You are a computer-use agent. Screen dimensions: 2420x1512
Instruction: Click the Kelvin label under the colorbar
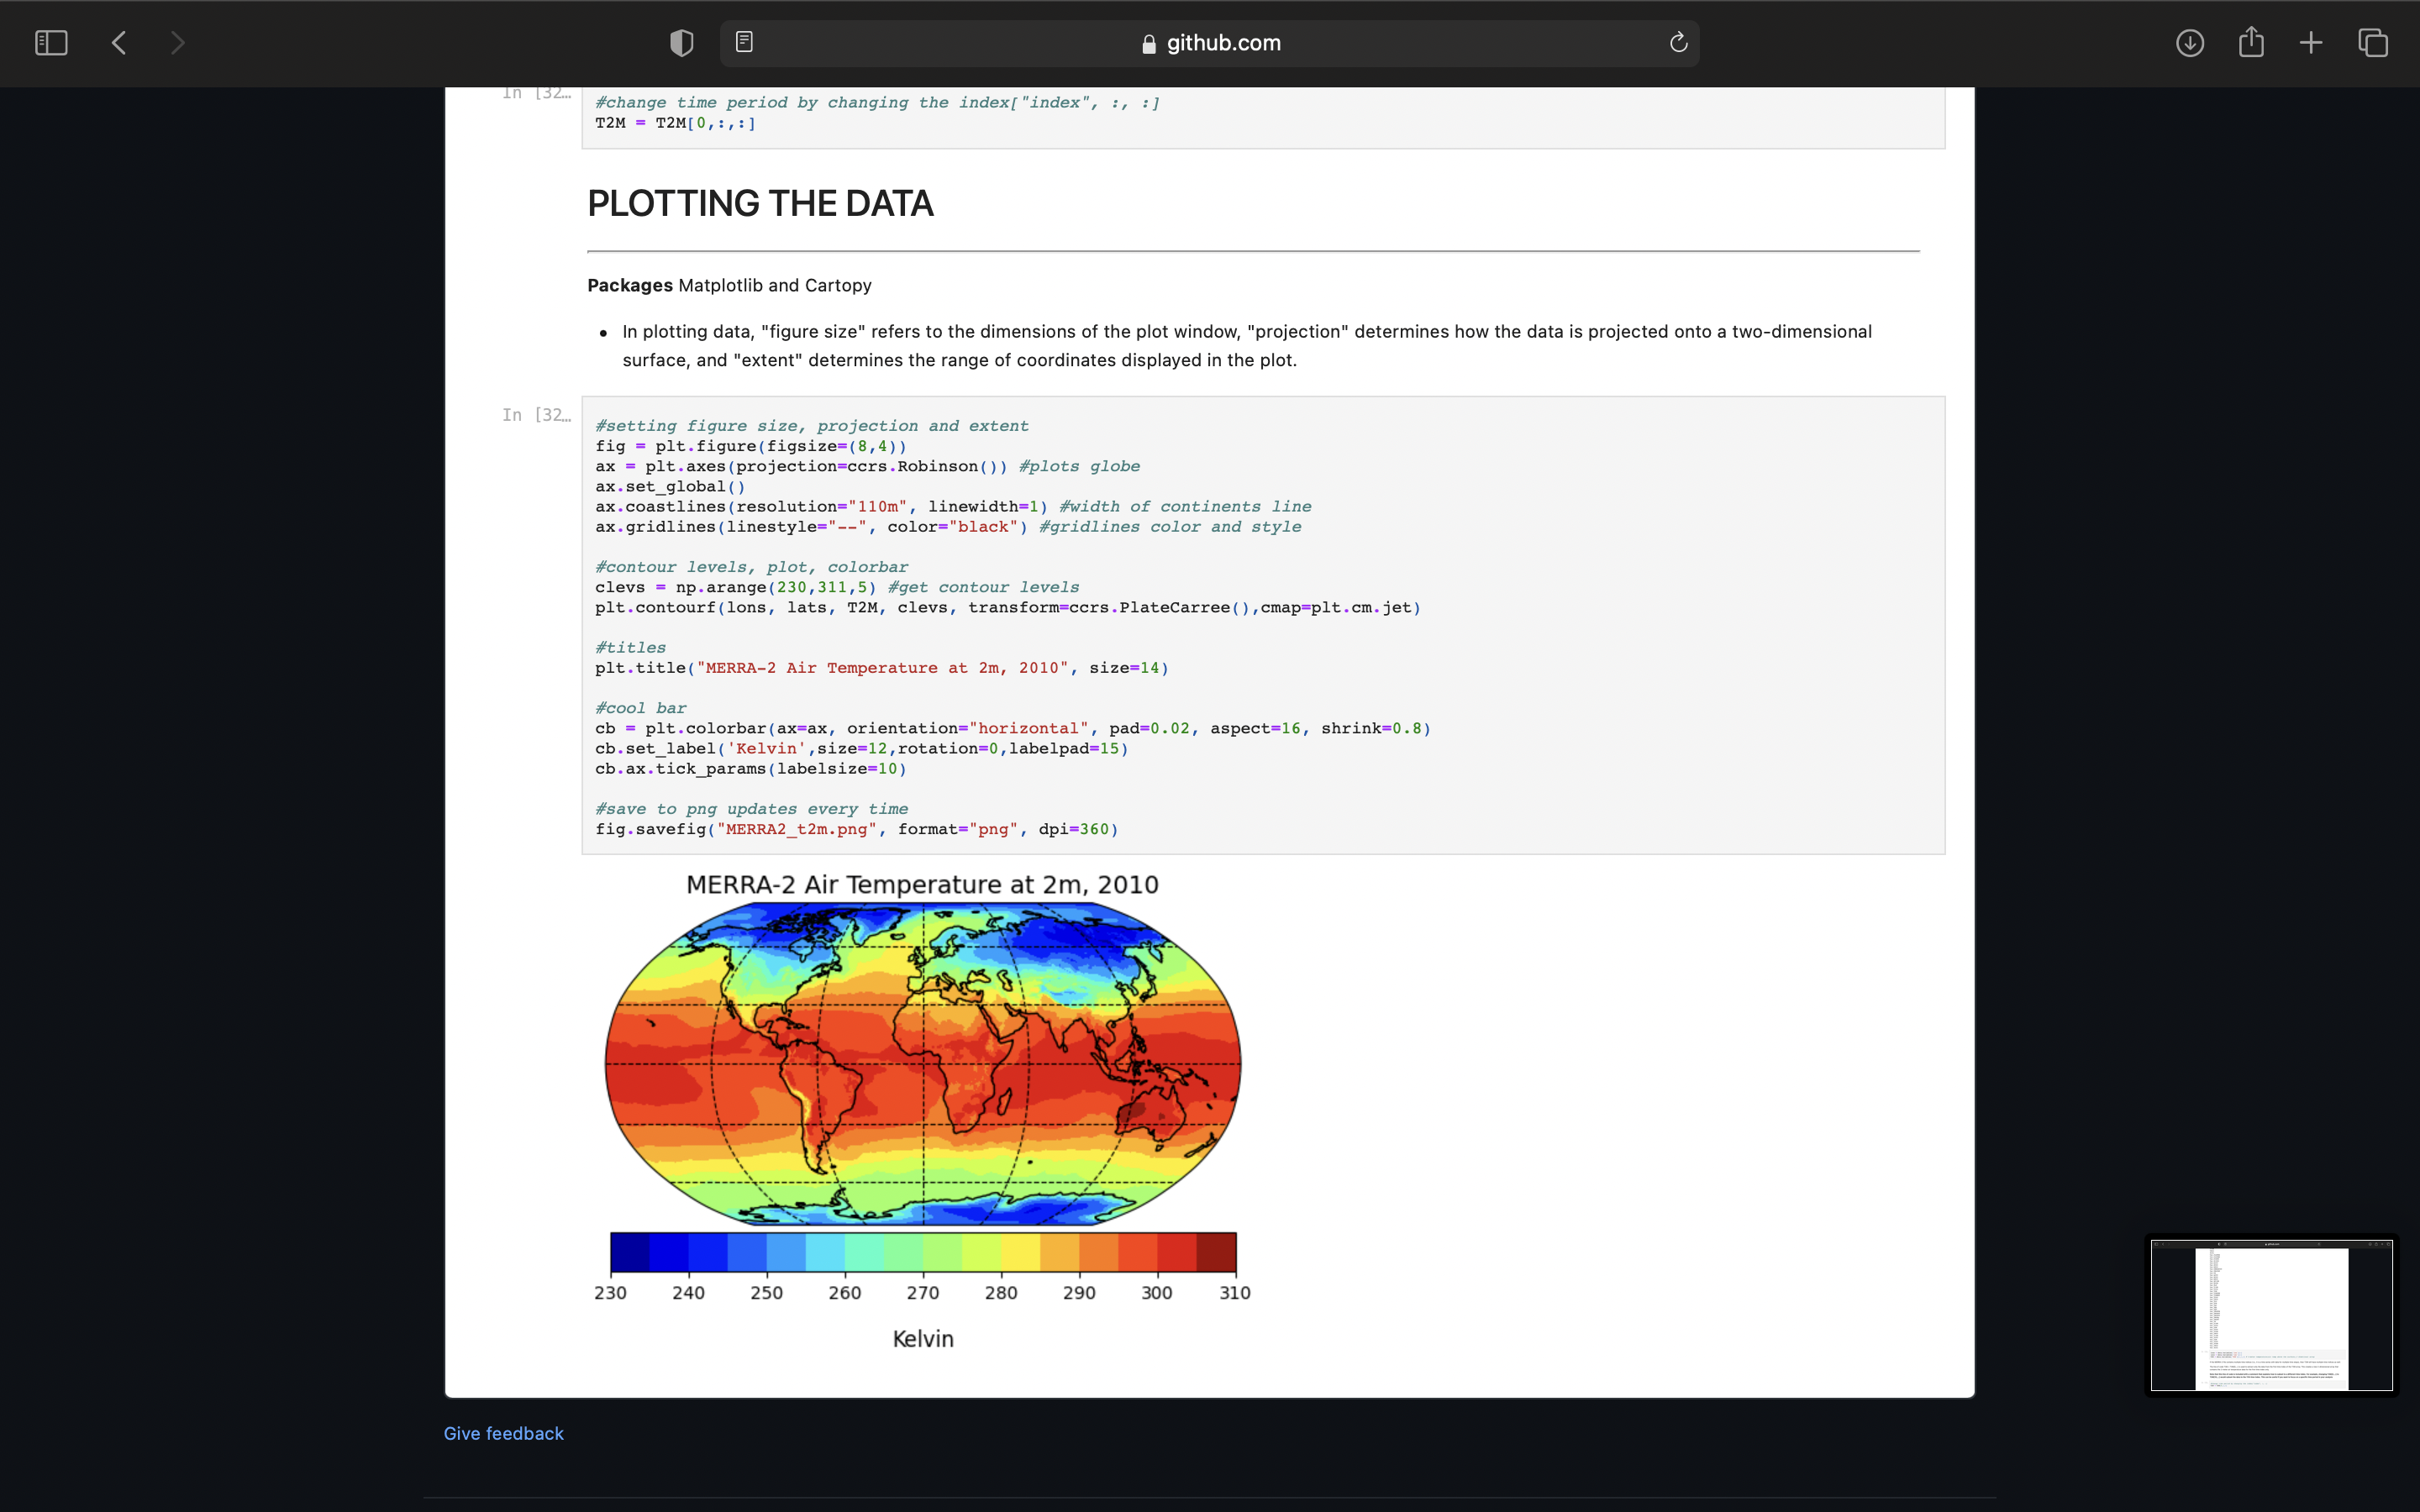tap(923, 1339)
